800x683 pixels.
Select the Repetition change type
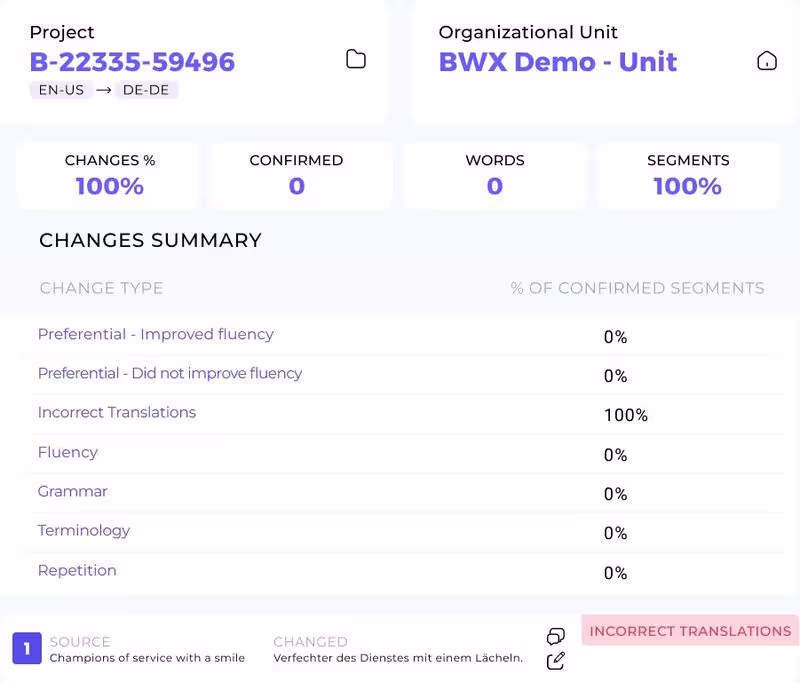point(77,570)
